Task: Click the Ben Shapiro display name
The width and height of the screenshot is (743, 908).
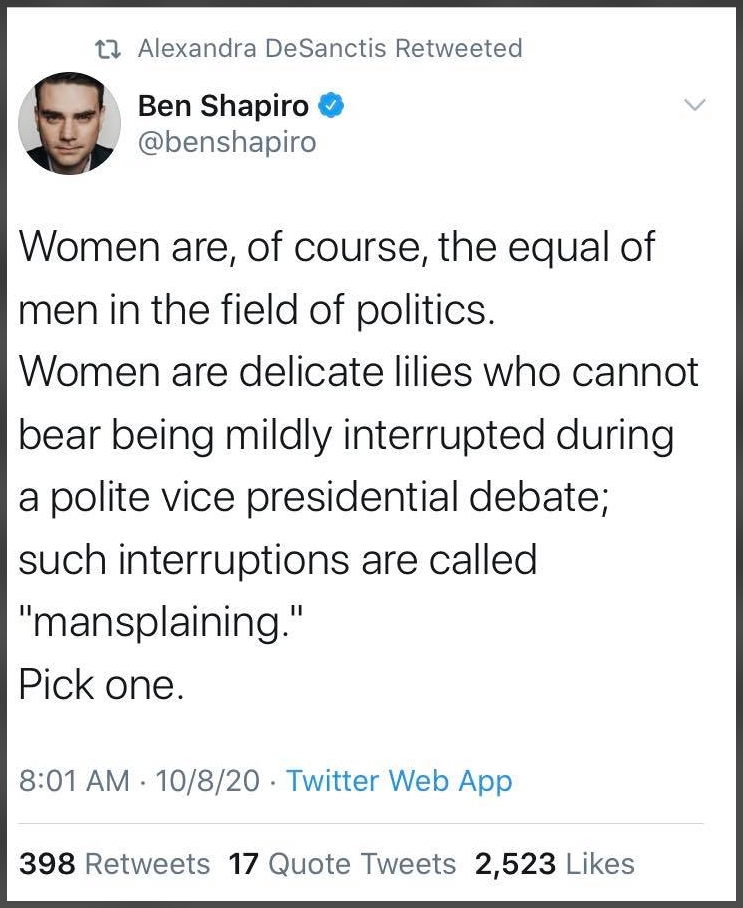Action: coord(223,104)
